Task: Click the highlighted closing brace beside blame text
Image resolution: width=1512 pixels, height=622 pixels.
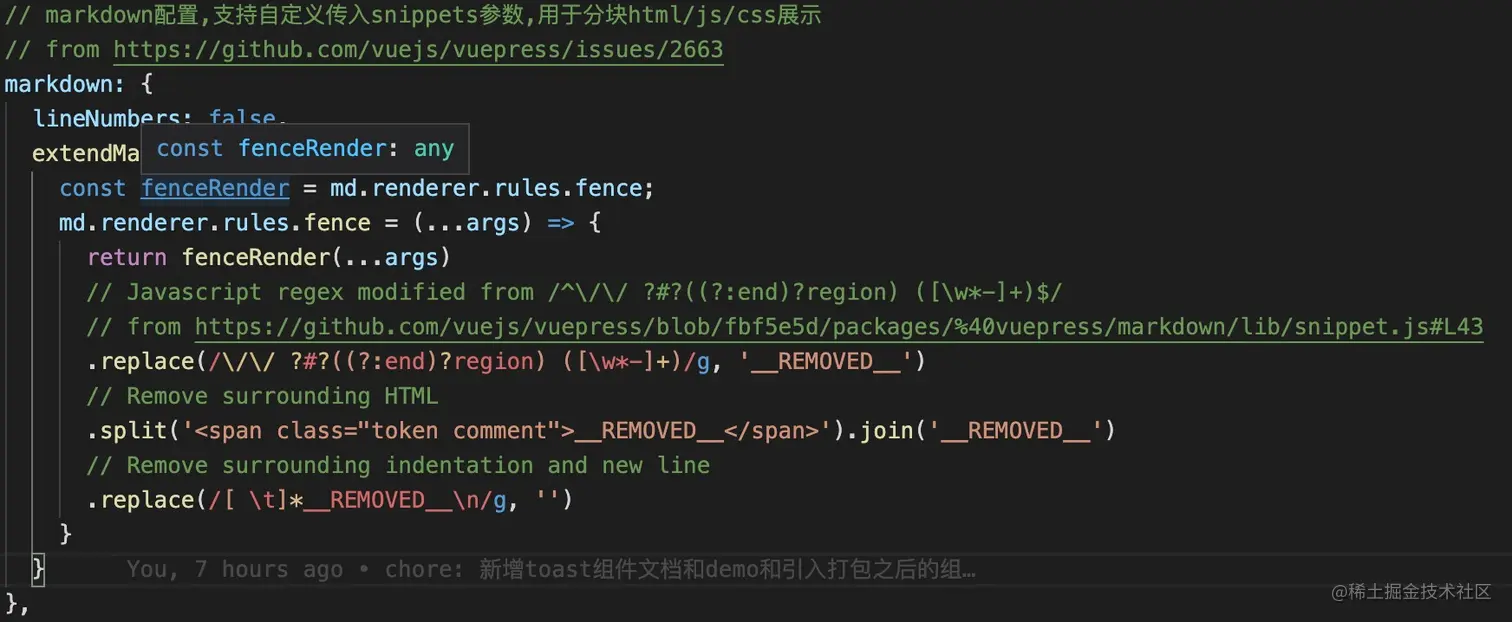Action: (x=39, y=569)
